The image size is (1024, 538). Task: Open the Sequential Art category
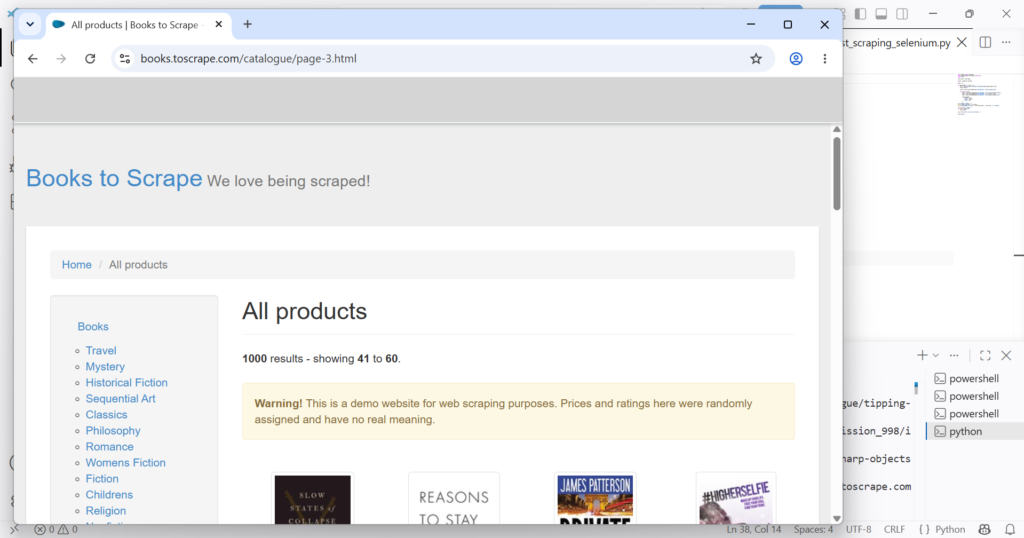coord(121,399)
